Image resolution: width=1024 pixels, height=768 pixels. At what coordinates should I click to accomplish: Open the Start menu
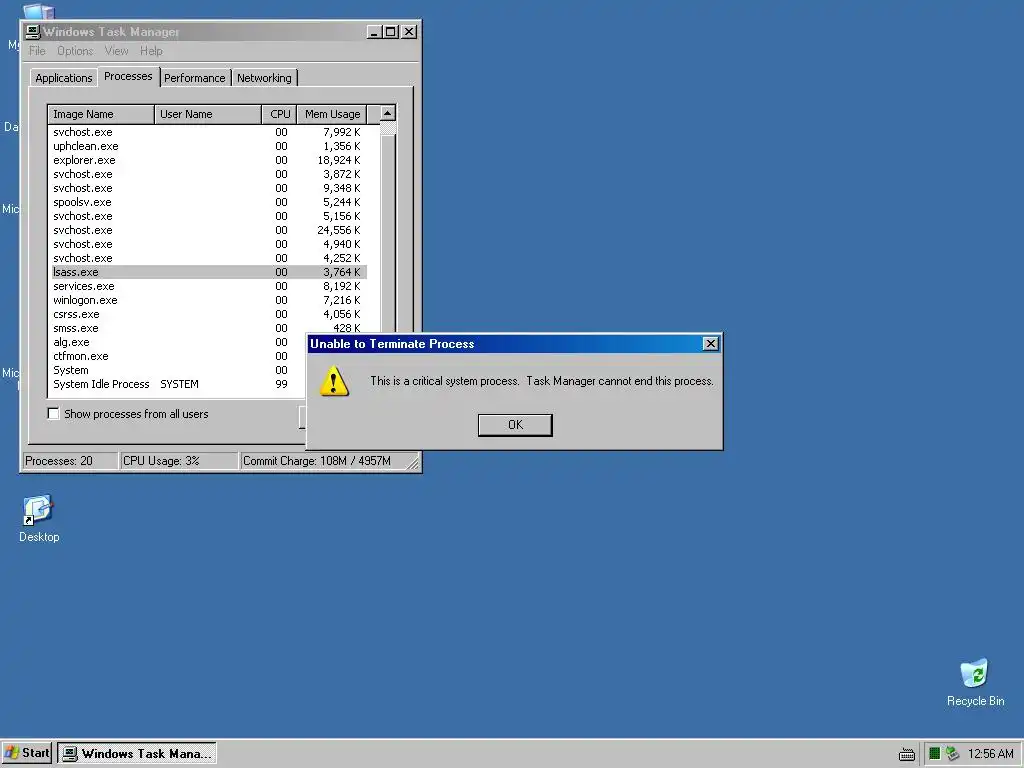tap(27, 753)
